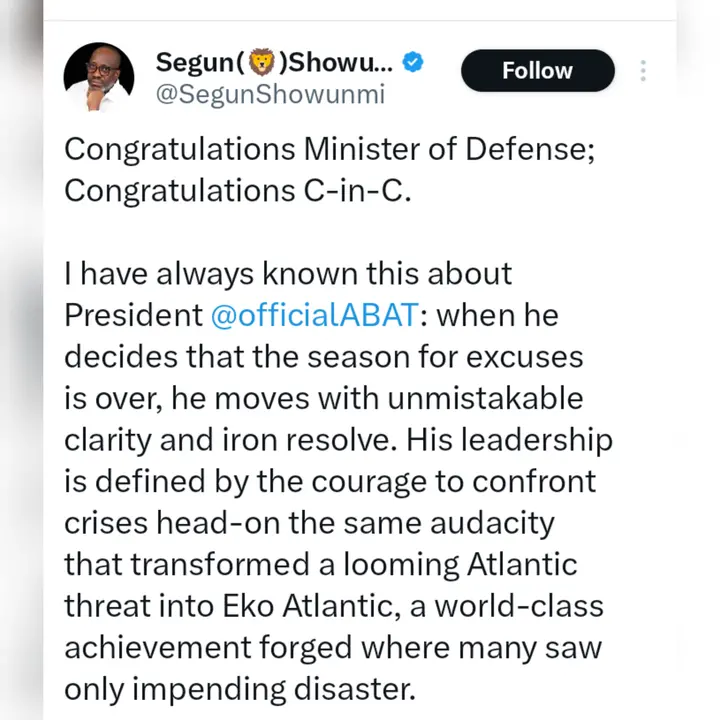
Task: Click the display name starting with Segun
Action: click(275, 62)
